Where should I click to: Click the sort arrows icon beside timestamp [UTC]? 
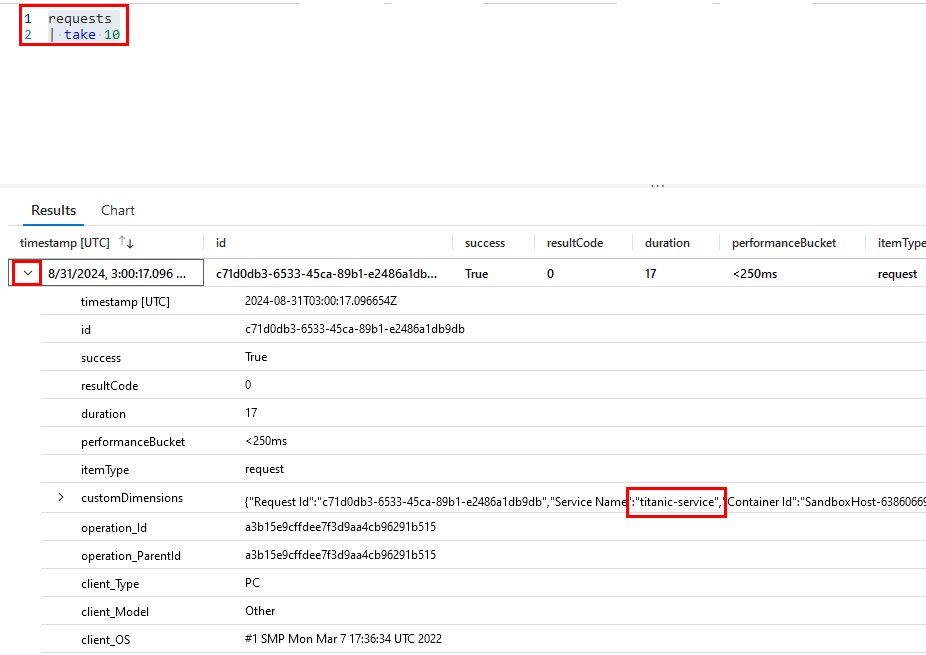pos(126,243)
